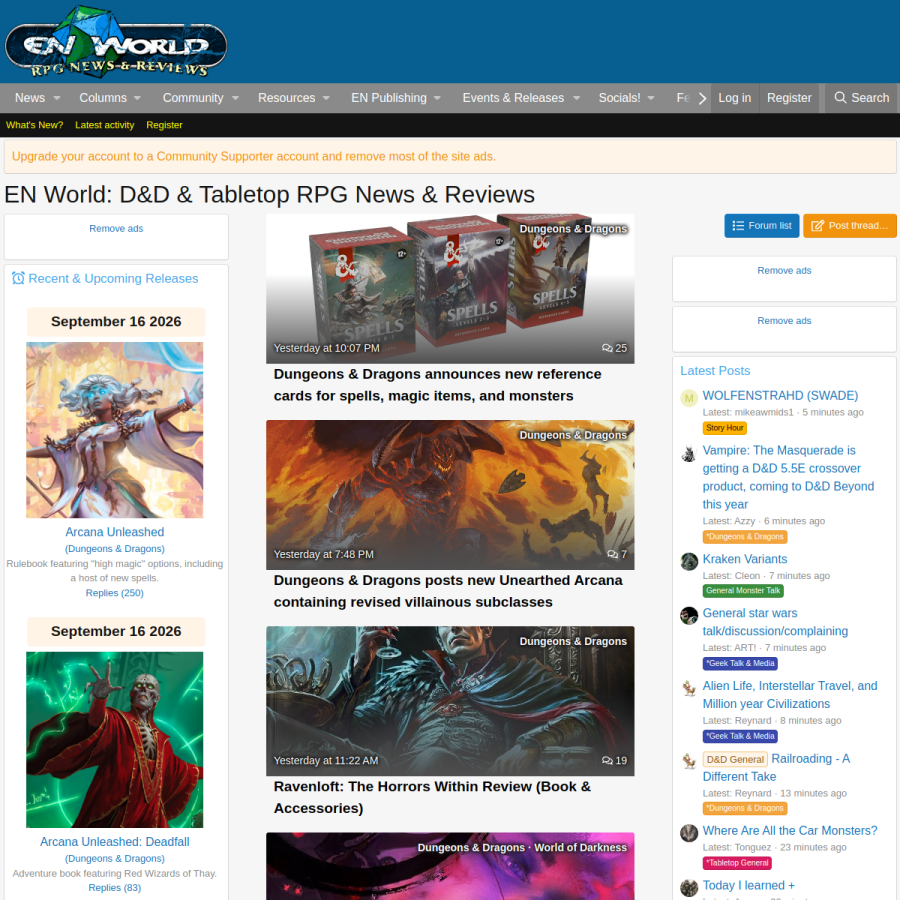Screen dimensions: 900x900
Task: Open What's New? in sub-navigation
Action: [x=34, y=125]
